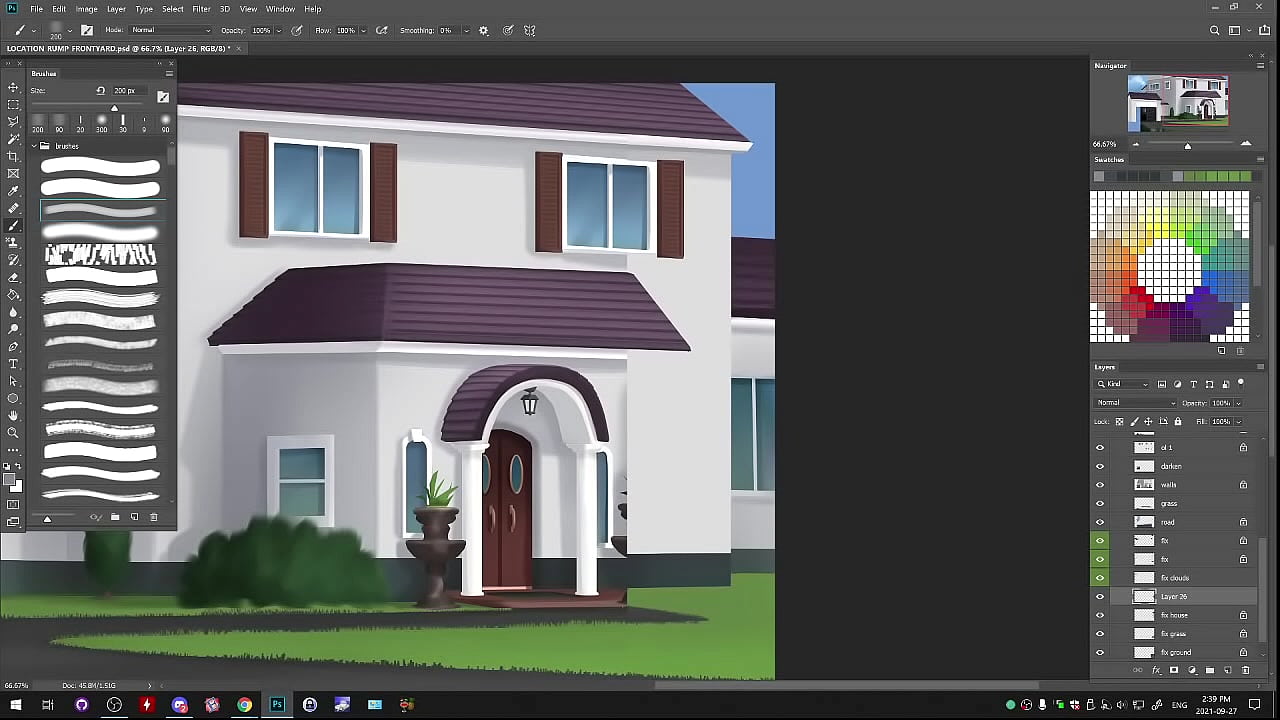Open the brush Mode dropdown
This screenshot has width=1280, height=720.
coord(171,31)
